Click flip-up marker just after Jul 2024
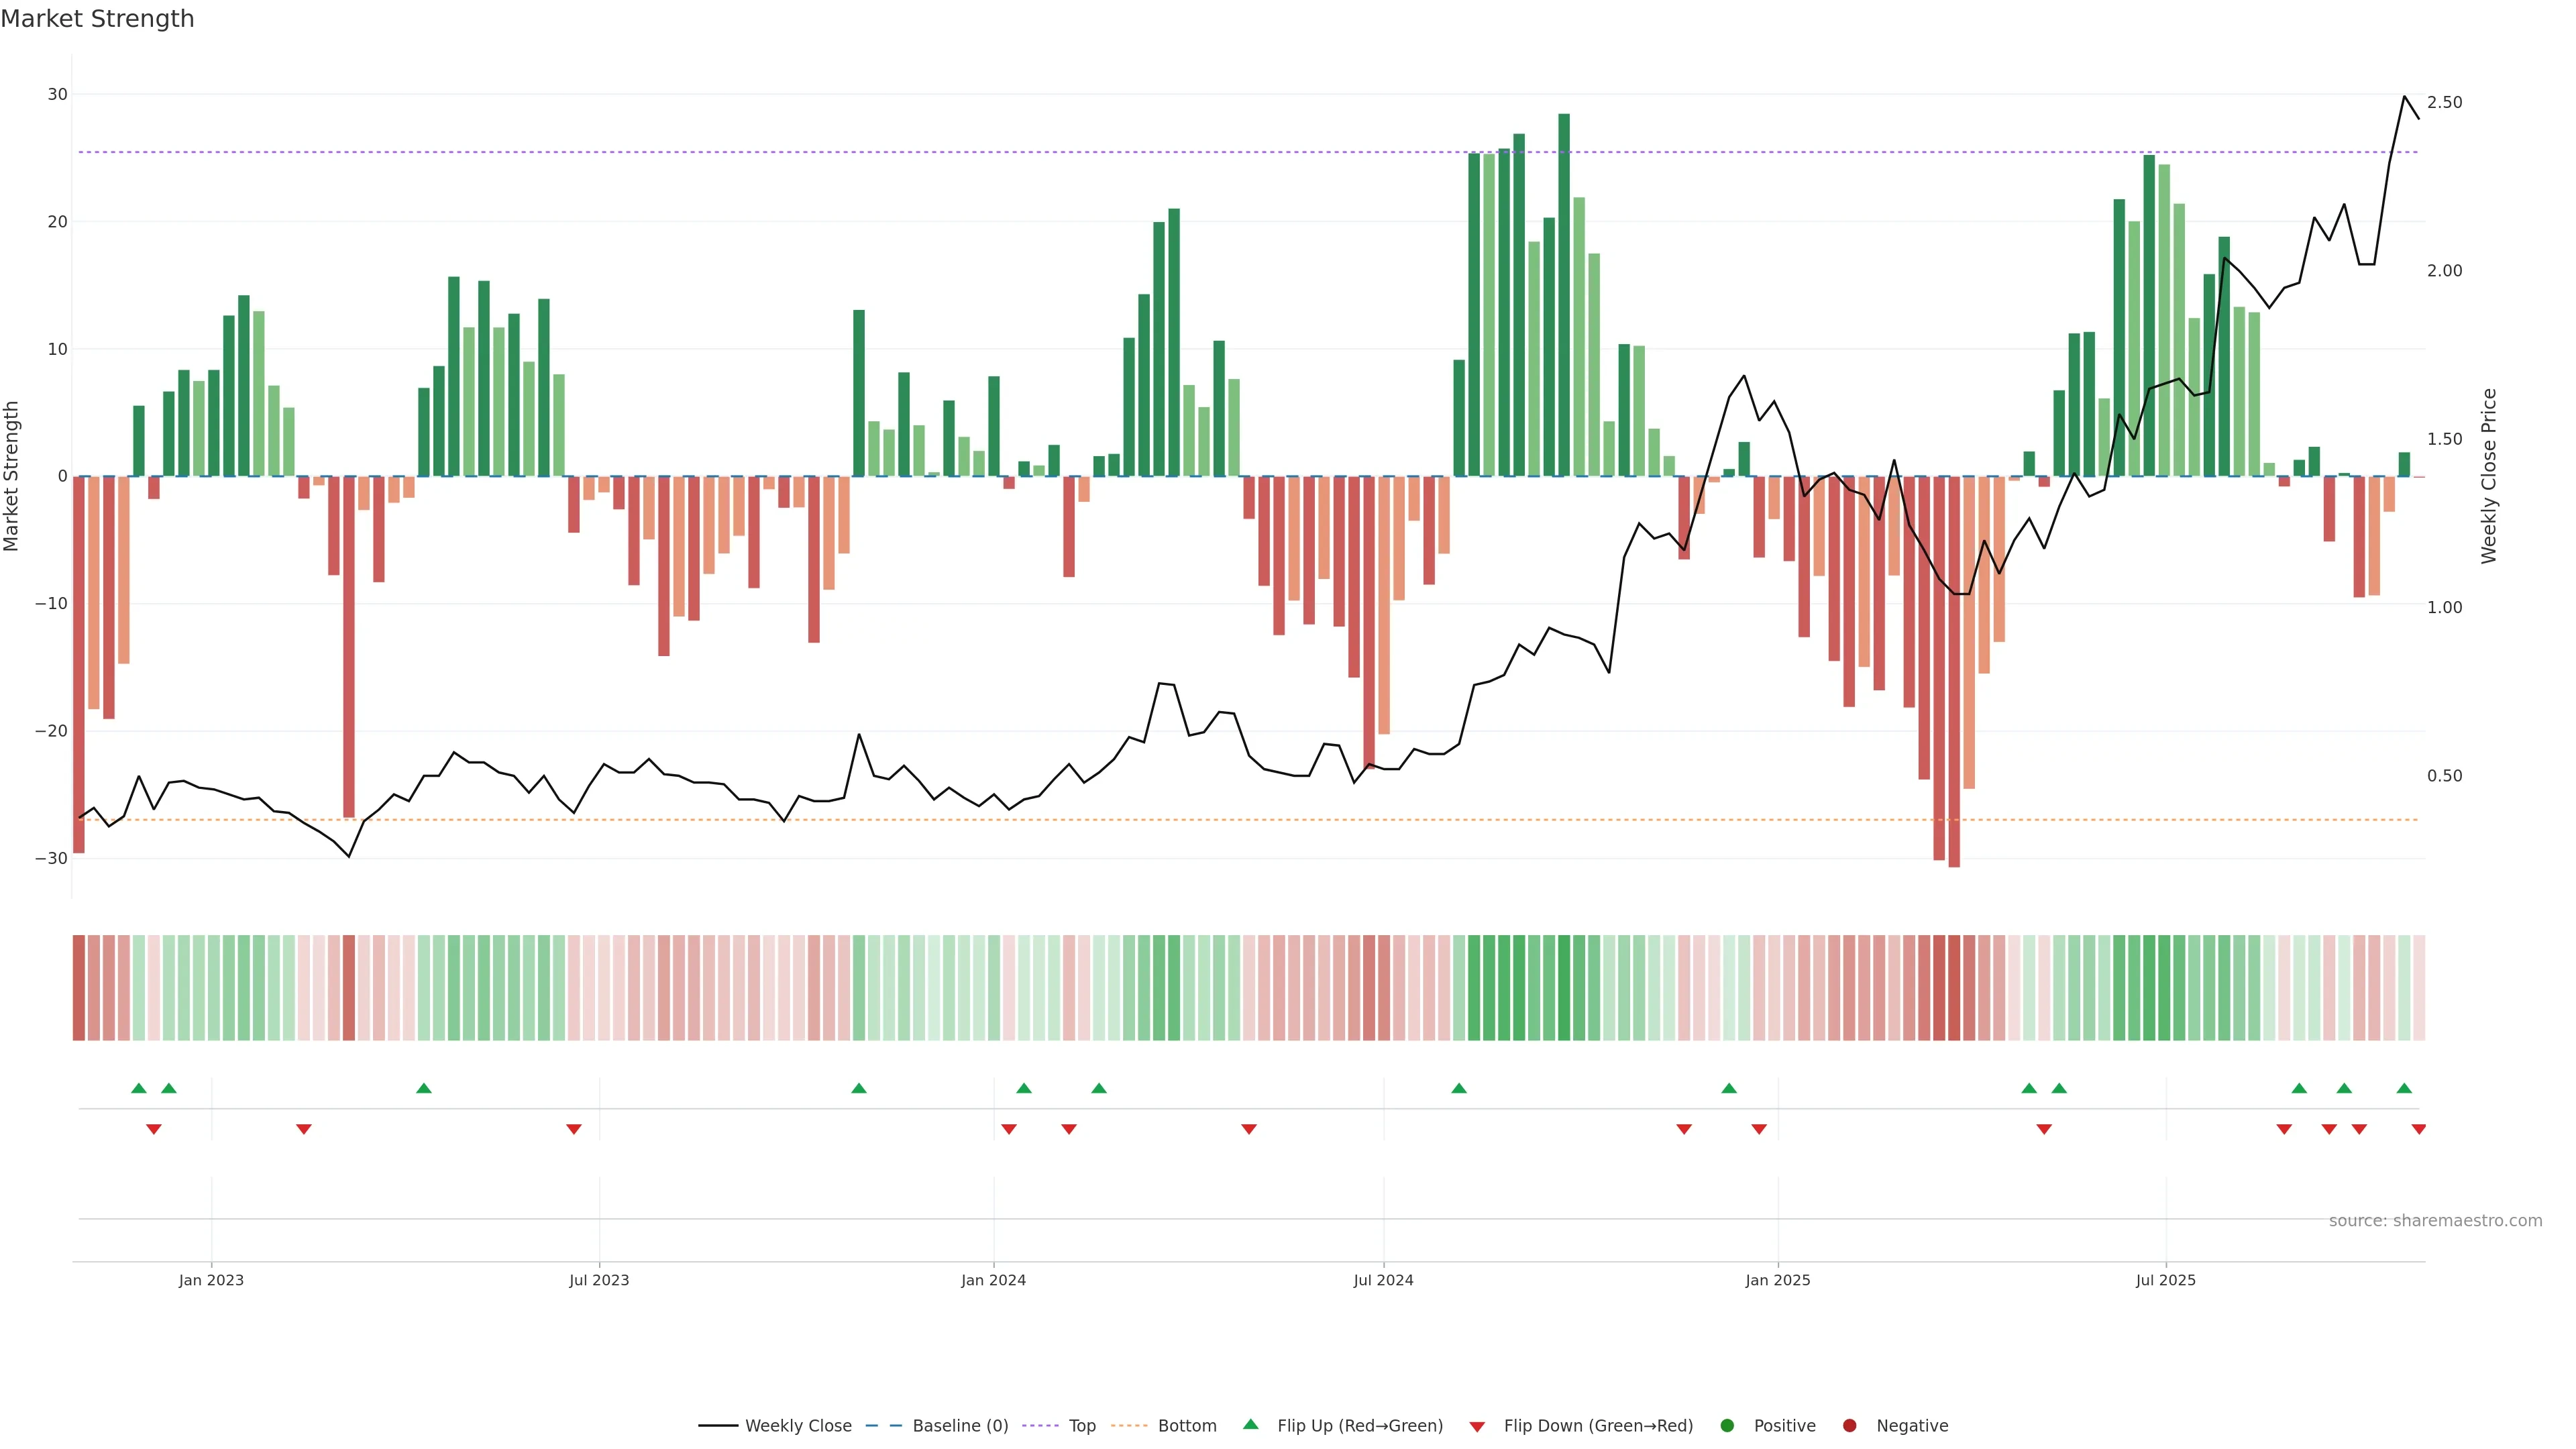Image resolution: width=2576 pixels, height=1449 pixels. 1458,1088
